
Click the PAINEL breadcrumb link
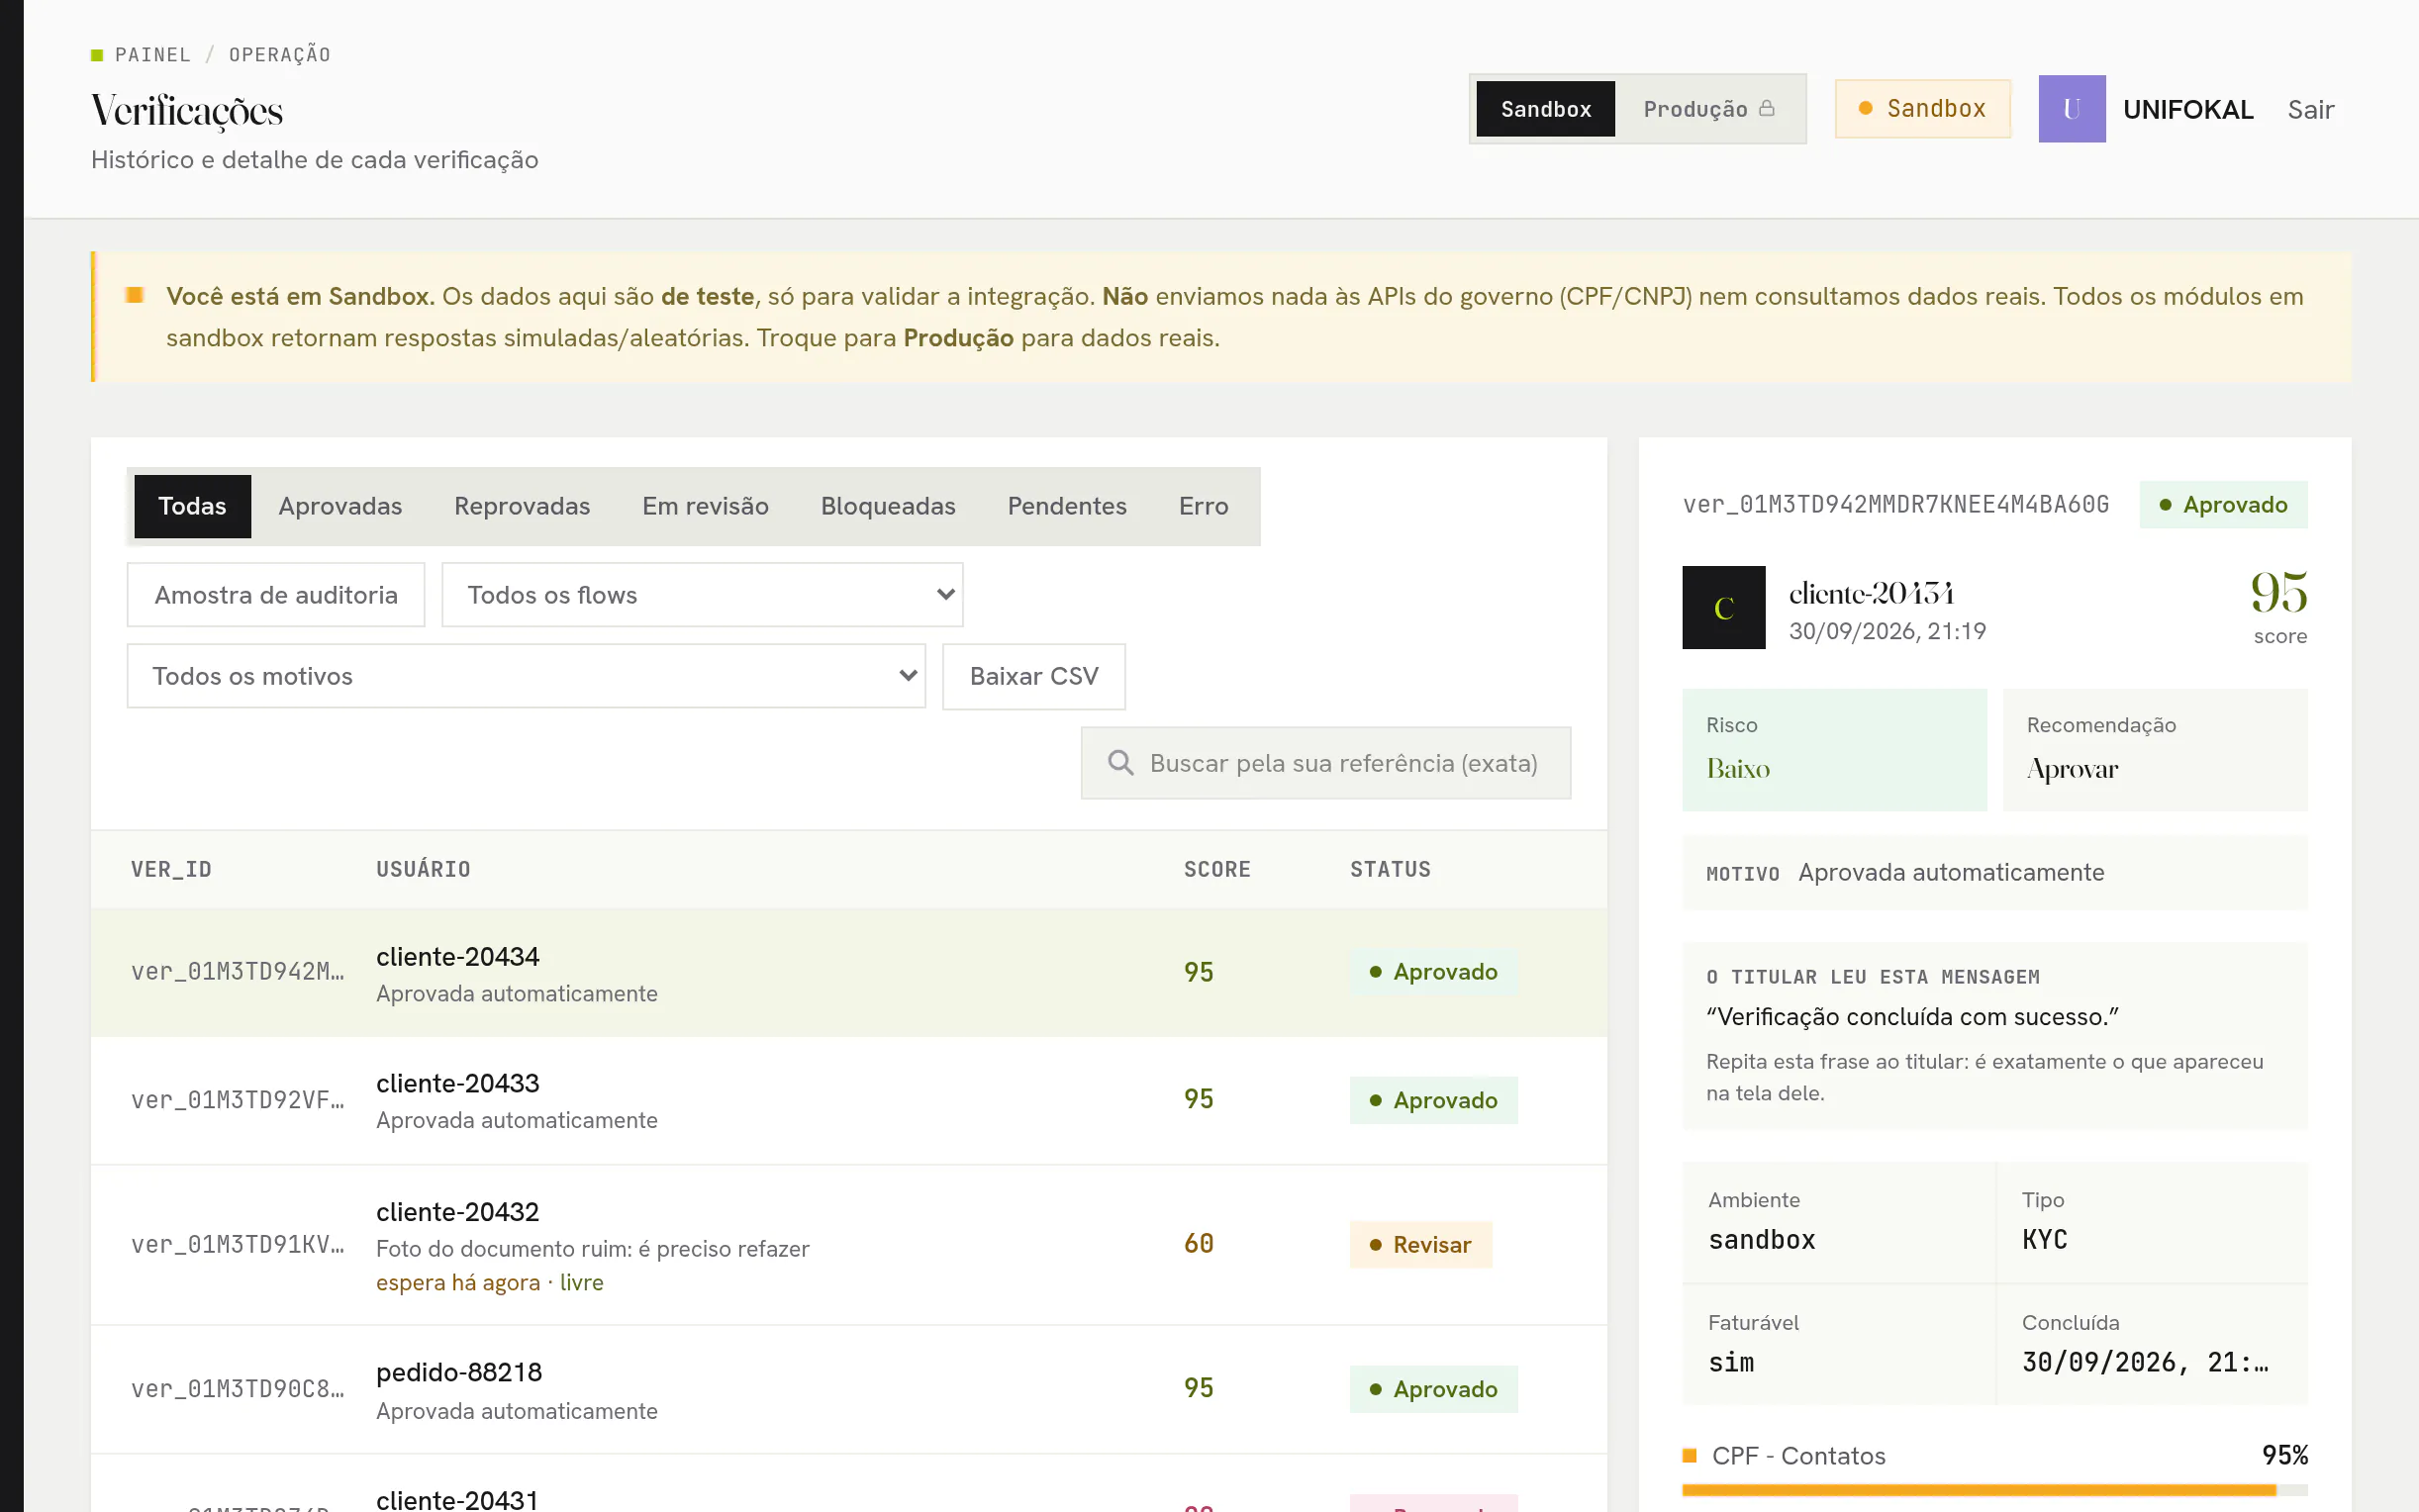point(152,55)
